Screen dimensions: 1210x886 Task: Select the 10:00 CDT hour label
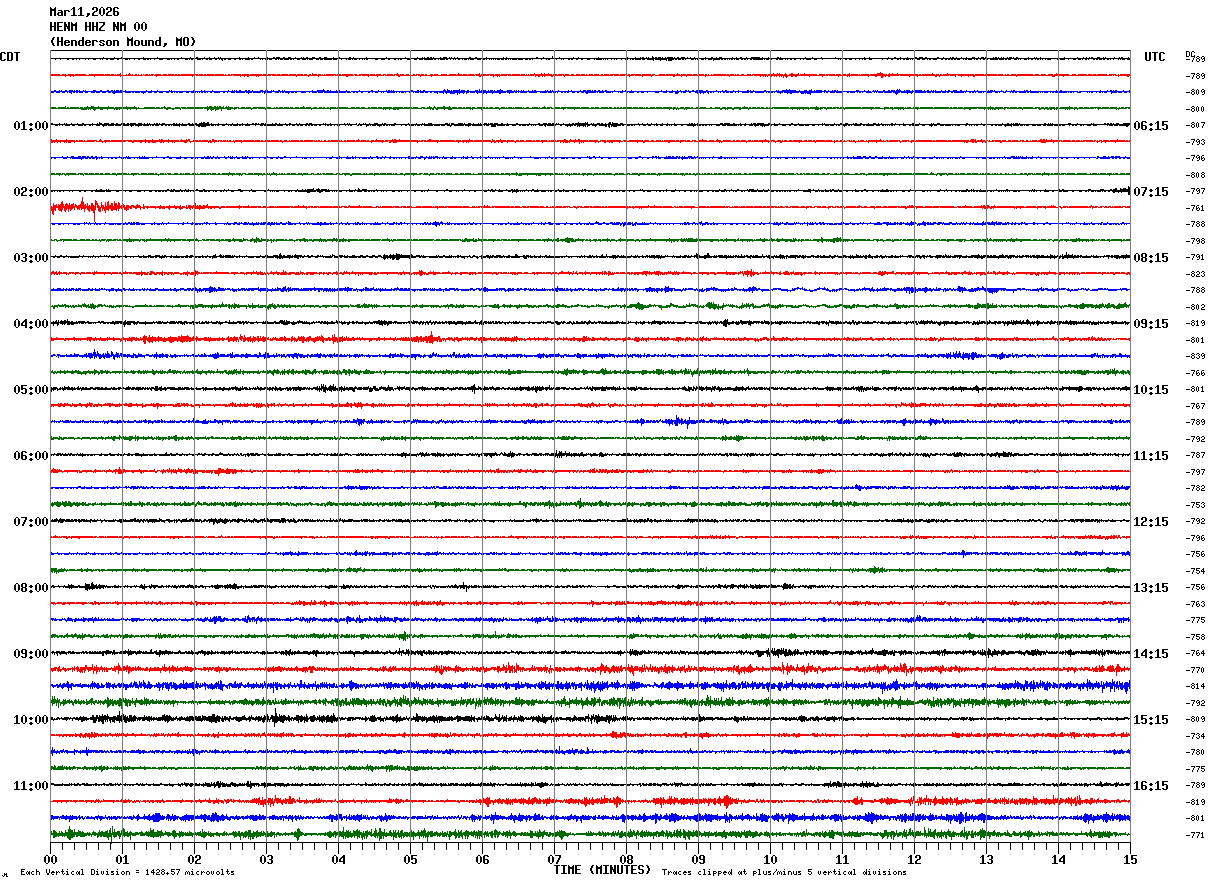[x=31, y=720]
